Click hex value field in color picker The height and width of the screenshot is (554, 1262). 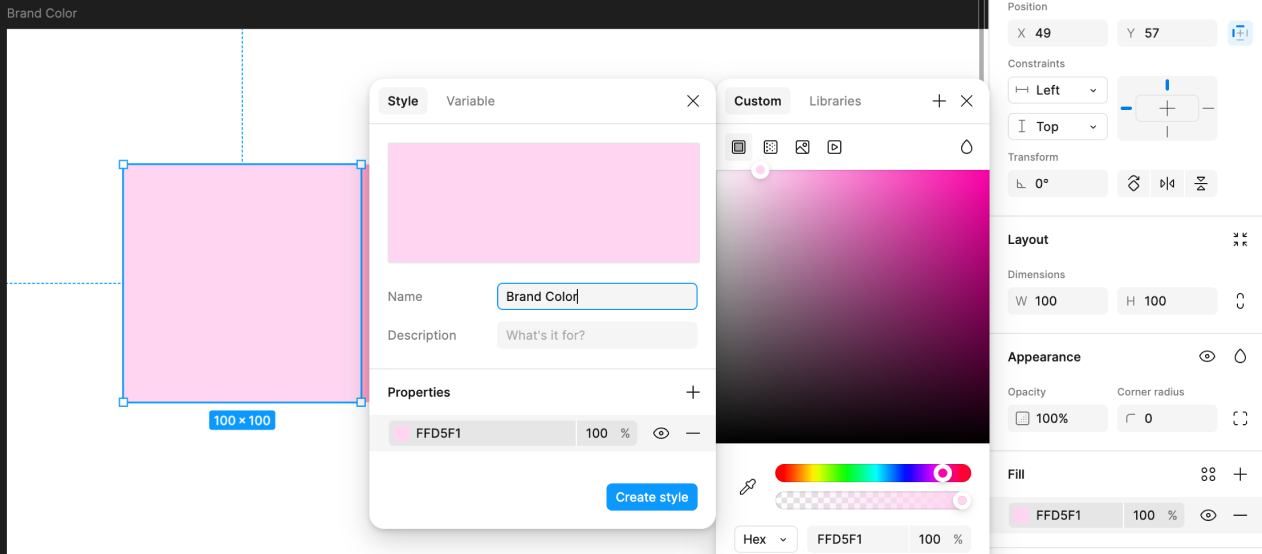click(x=857, y=539)
